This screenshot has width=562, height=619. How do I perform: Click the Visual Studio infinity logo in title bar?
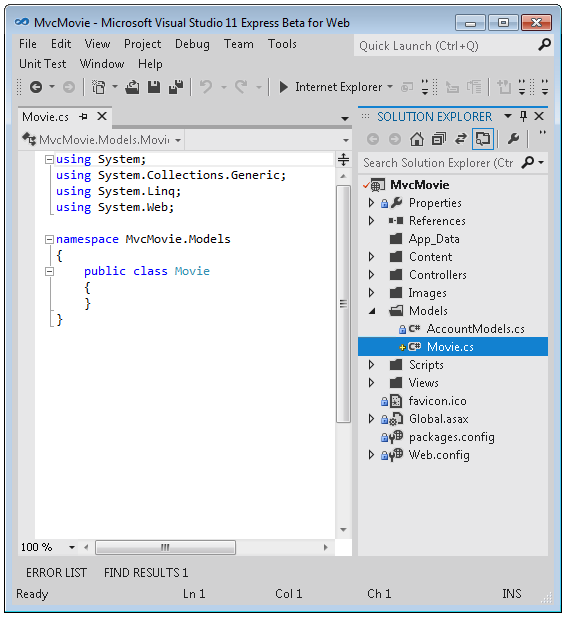click(x=22, y=22)
